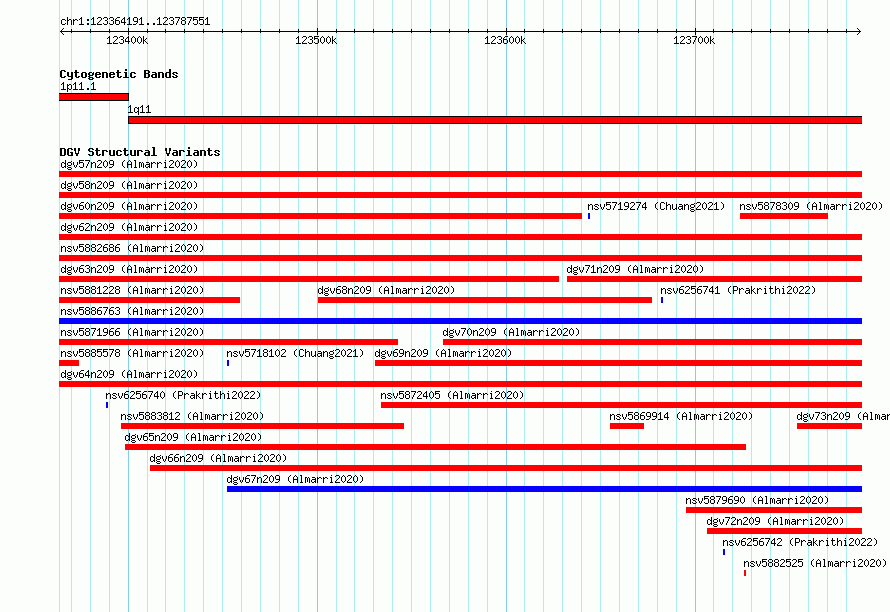
Task: Select the nsv5882686 (Almarri2020) label
Action: point(132,248)
